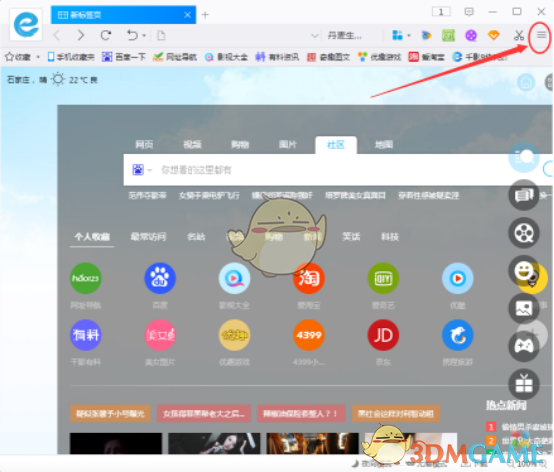Open the blue Baidu paw site icon
Viewport: 554px width, 472px height.
[x=160, y=278]
